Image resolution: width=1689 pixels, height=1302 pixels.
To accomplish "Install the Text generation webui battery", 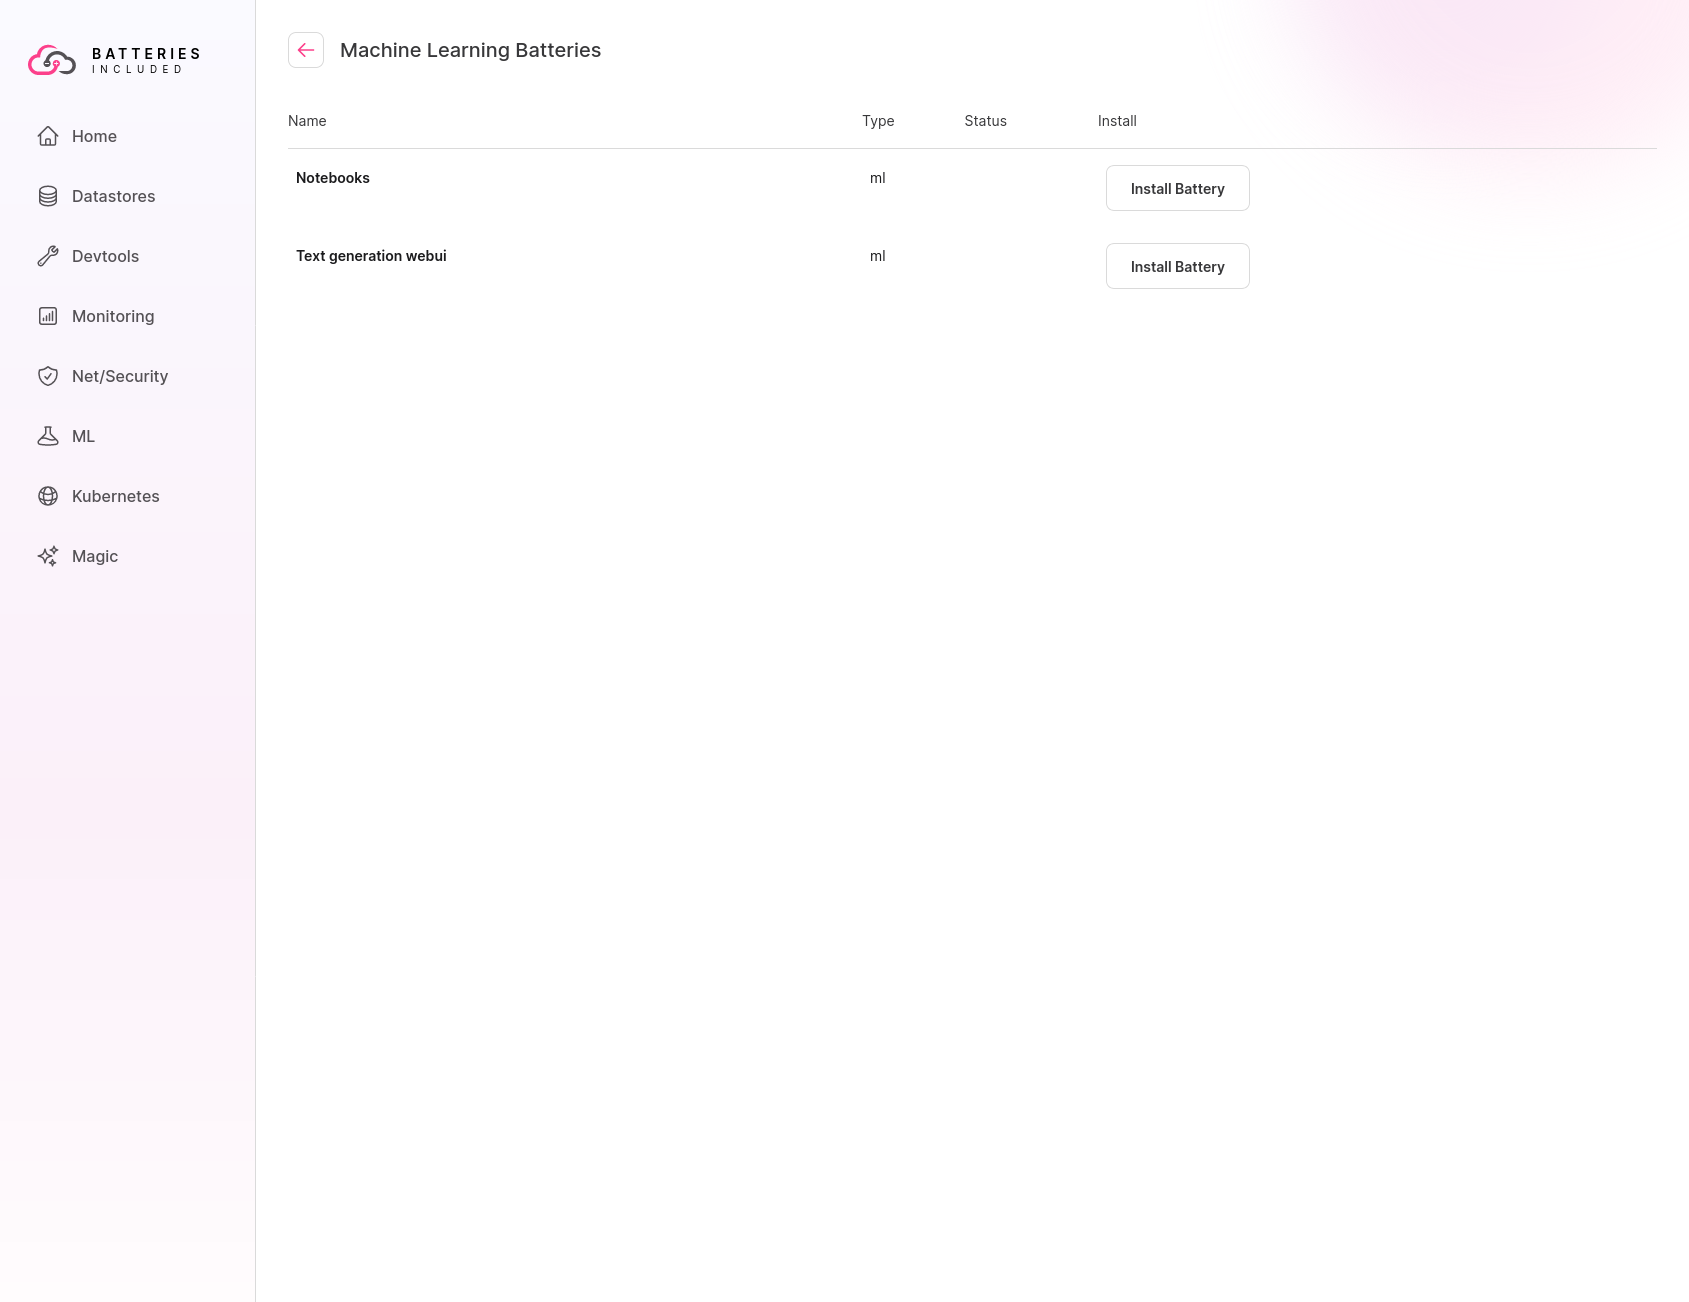I will [x=1177, y=266].
